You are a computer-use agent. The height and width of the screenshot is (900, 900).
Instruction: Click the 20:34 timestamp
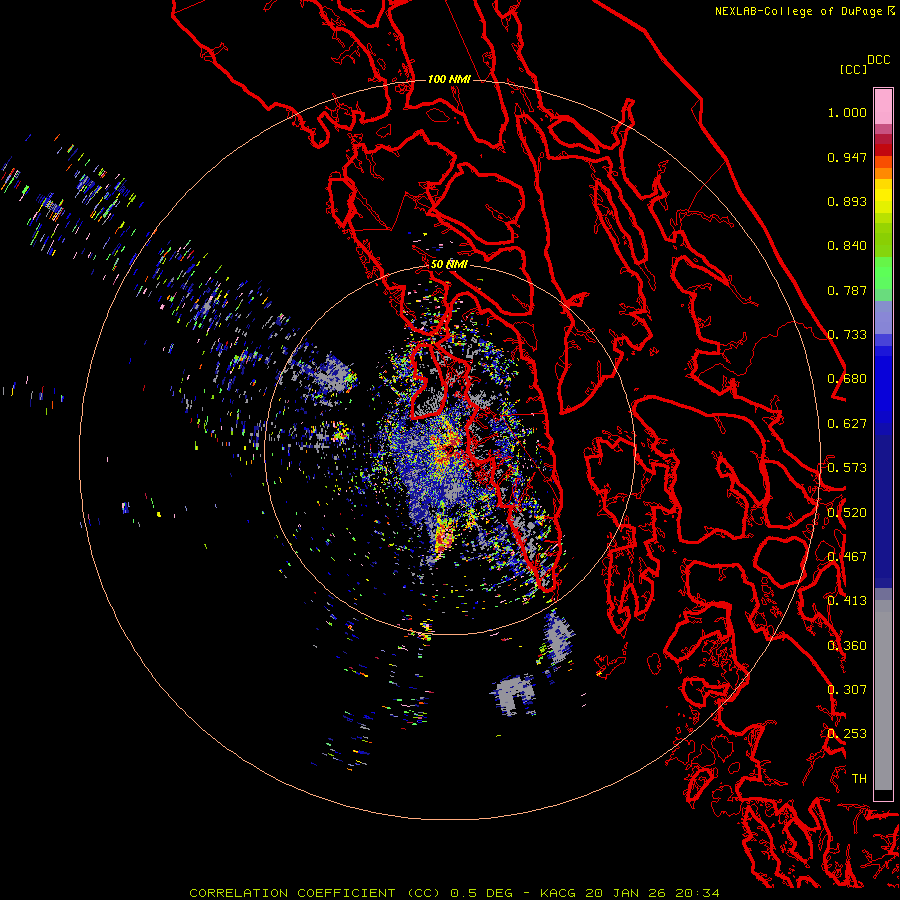(x=695, y=893)
